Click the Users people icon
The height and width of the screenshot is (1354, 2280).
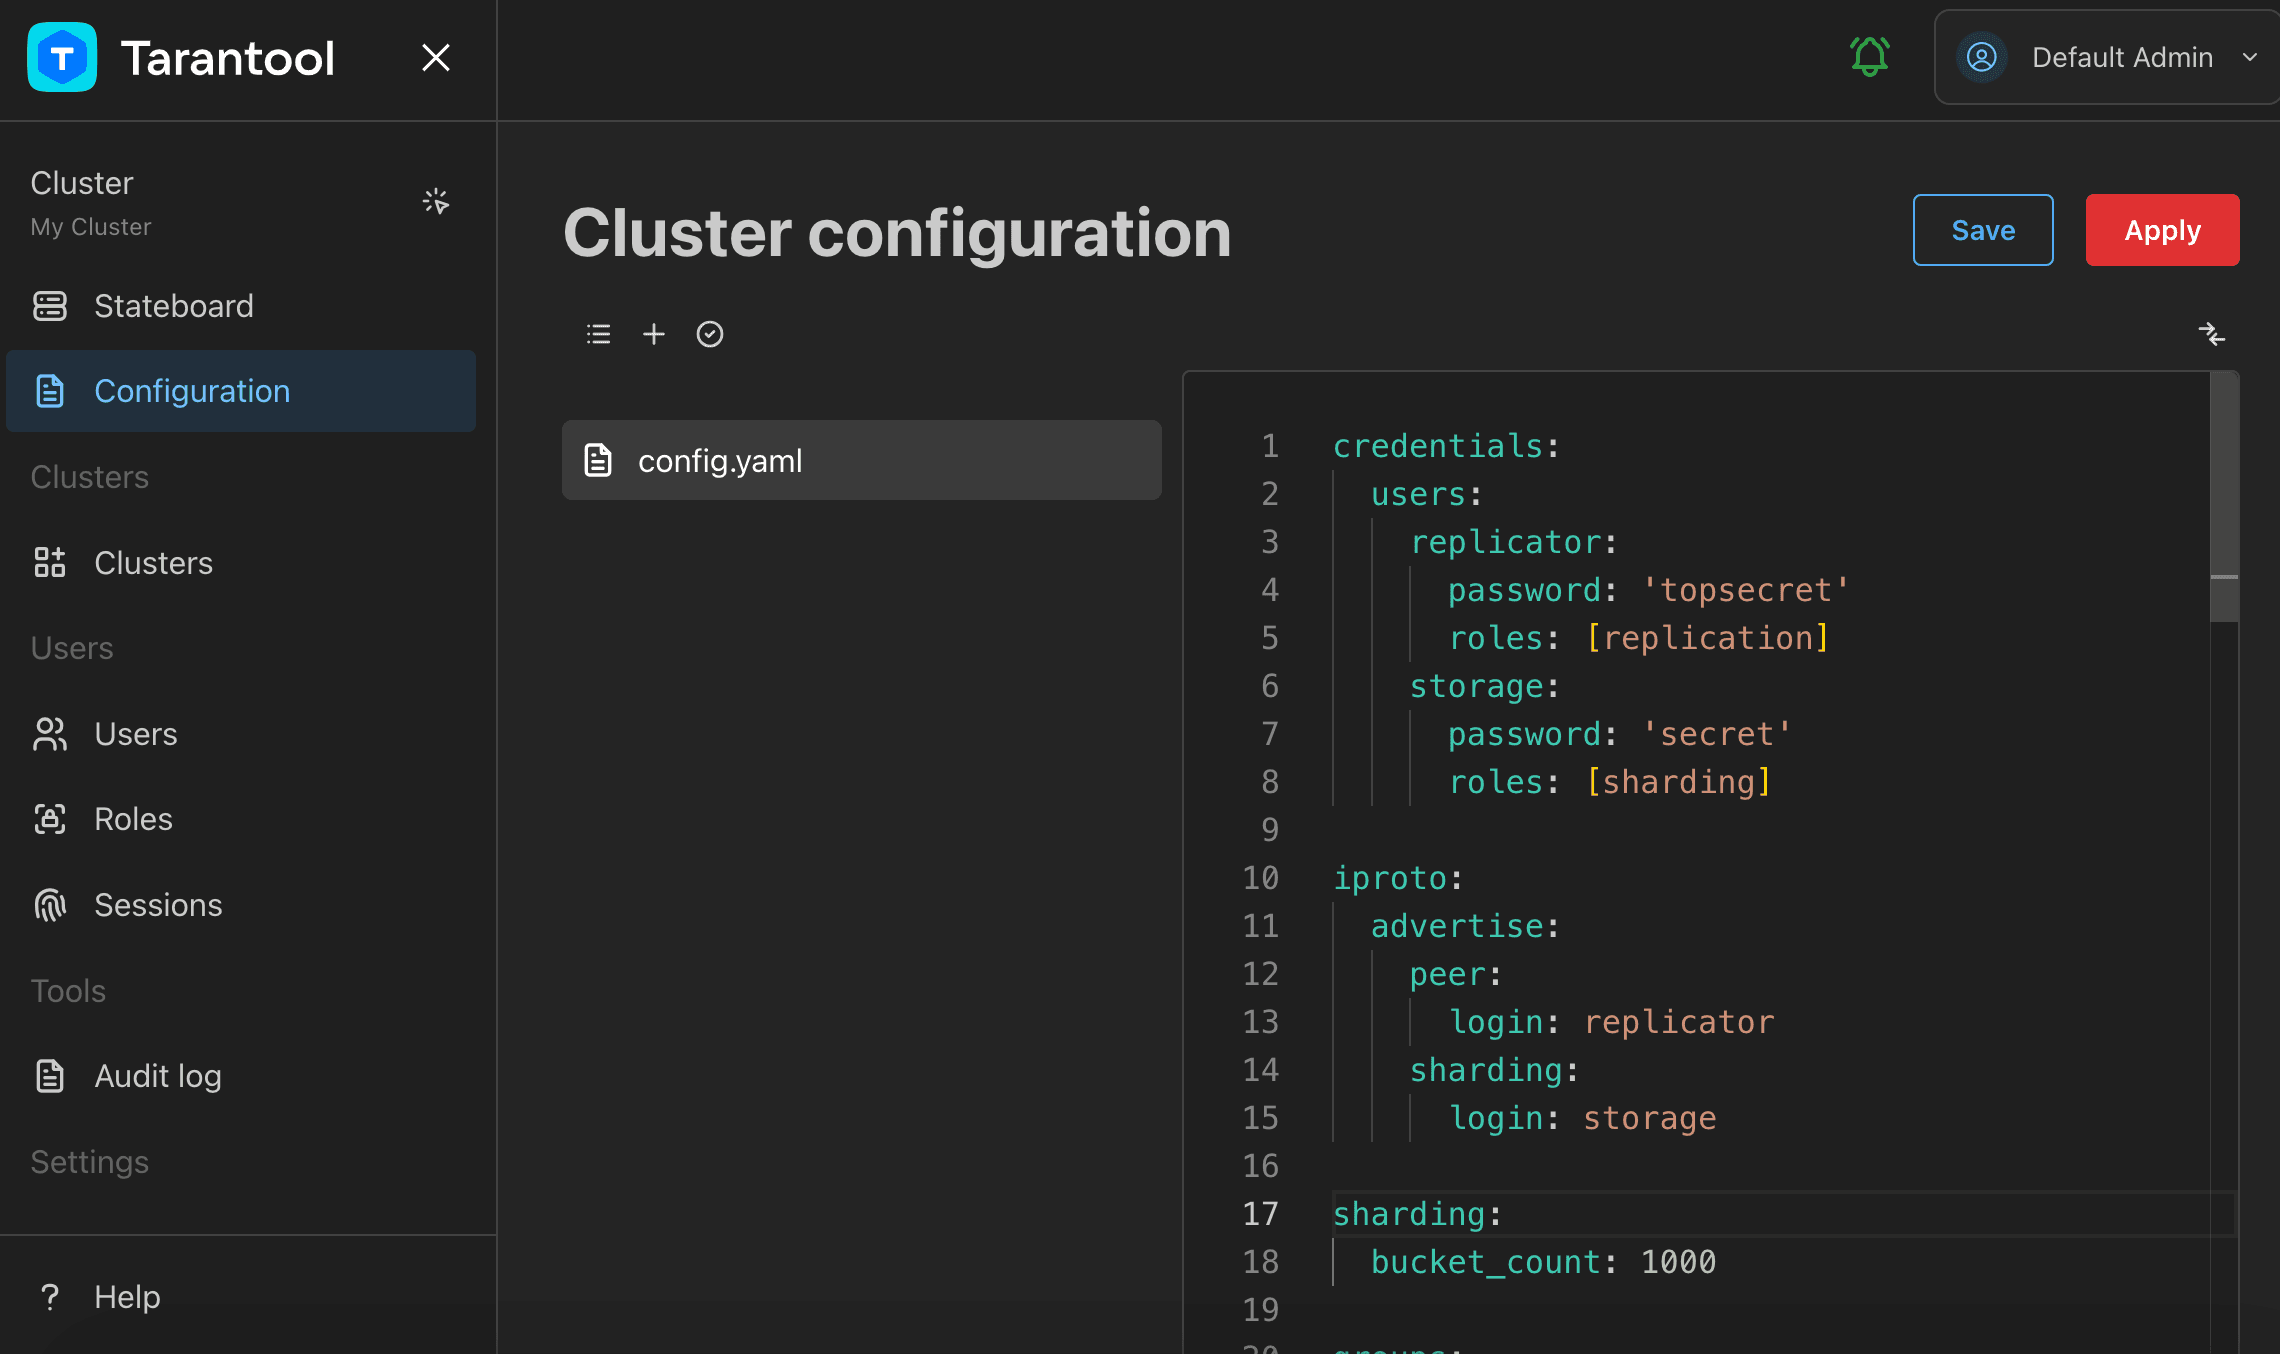pos(49,734)
